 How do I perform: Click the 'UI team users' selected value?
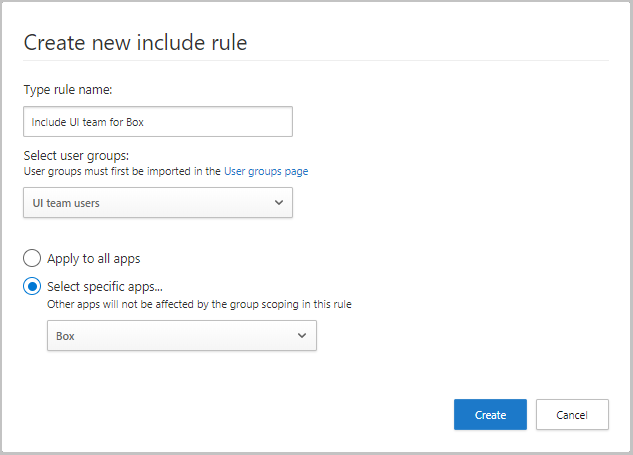pos(66,203)
